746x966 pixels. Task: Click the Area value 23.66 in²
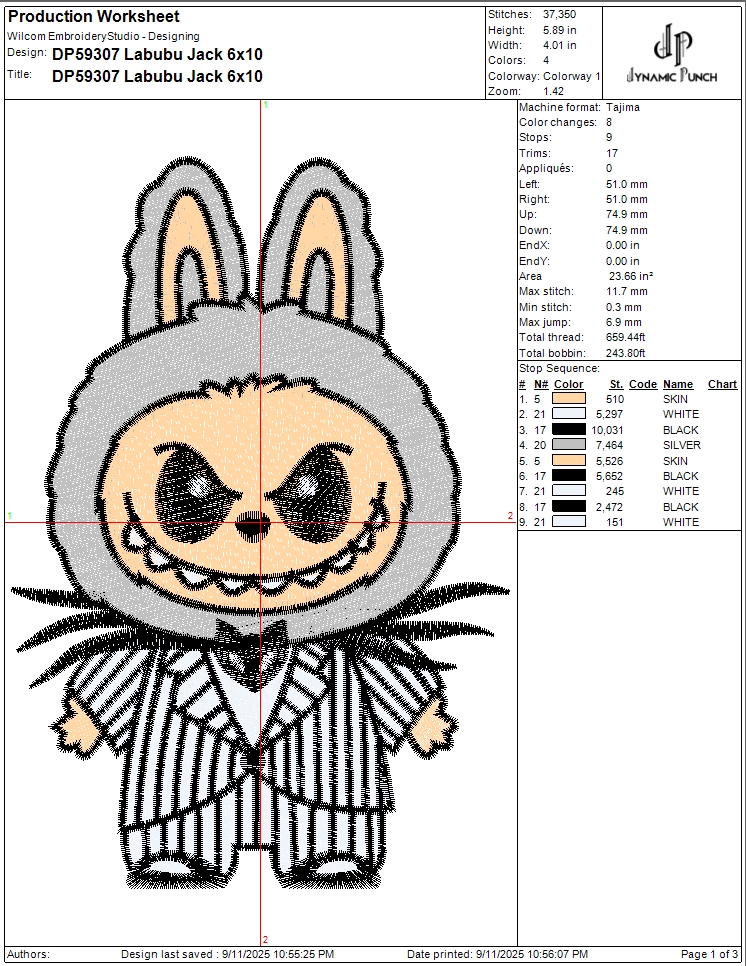point(631,276)
